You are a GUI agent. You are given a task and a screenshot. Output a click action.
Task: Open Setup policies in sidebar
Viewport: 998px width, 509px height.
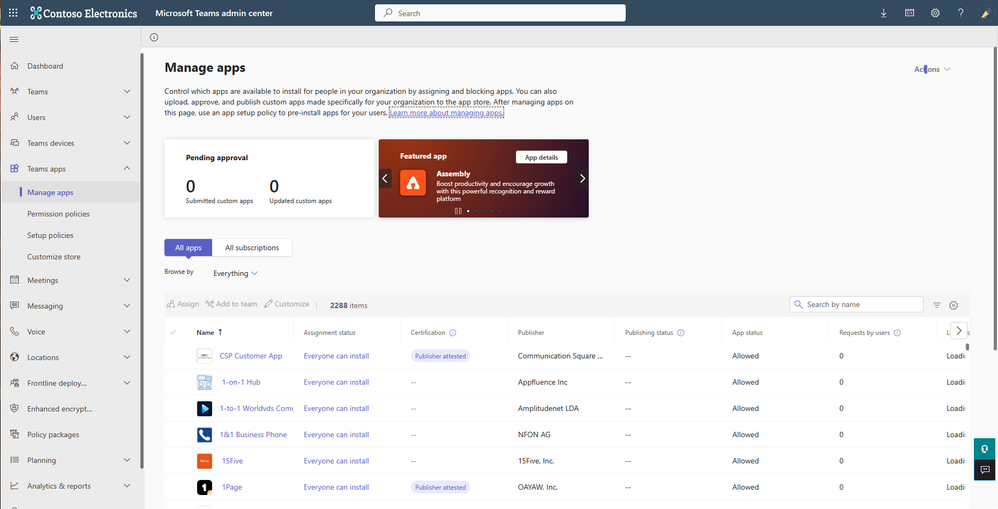tap(50, 235)
